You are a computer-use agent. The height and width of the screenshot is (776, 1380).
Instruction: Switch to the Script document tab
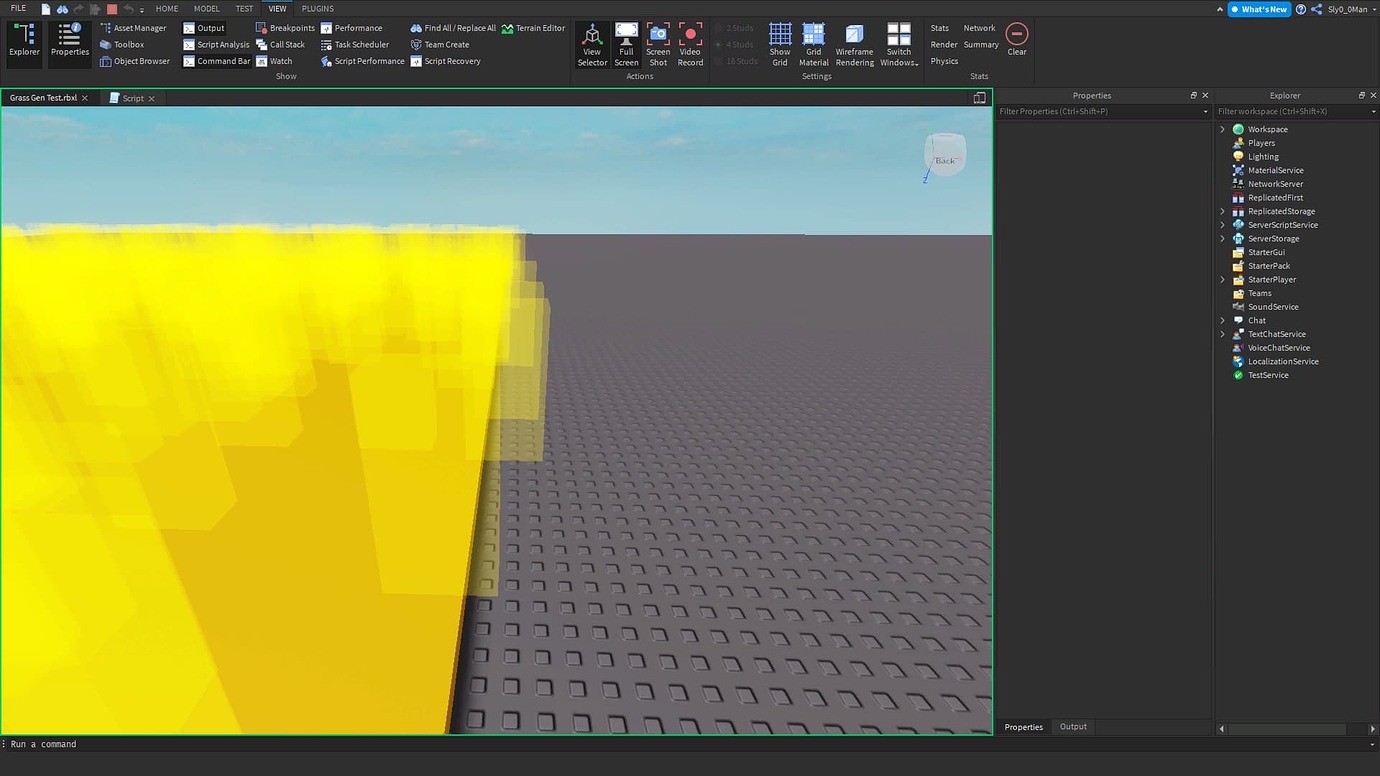133,98
